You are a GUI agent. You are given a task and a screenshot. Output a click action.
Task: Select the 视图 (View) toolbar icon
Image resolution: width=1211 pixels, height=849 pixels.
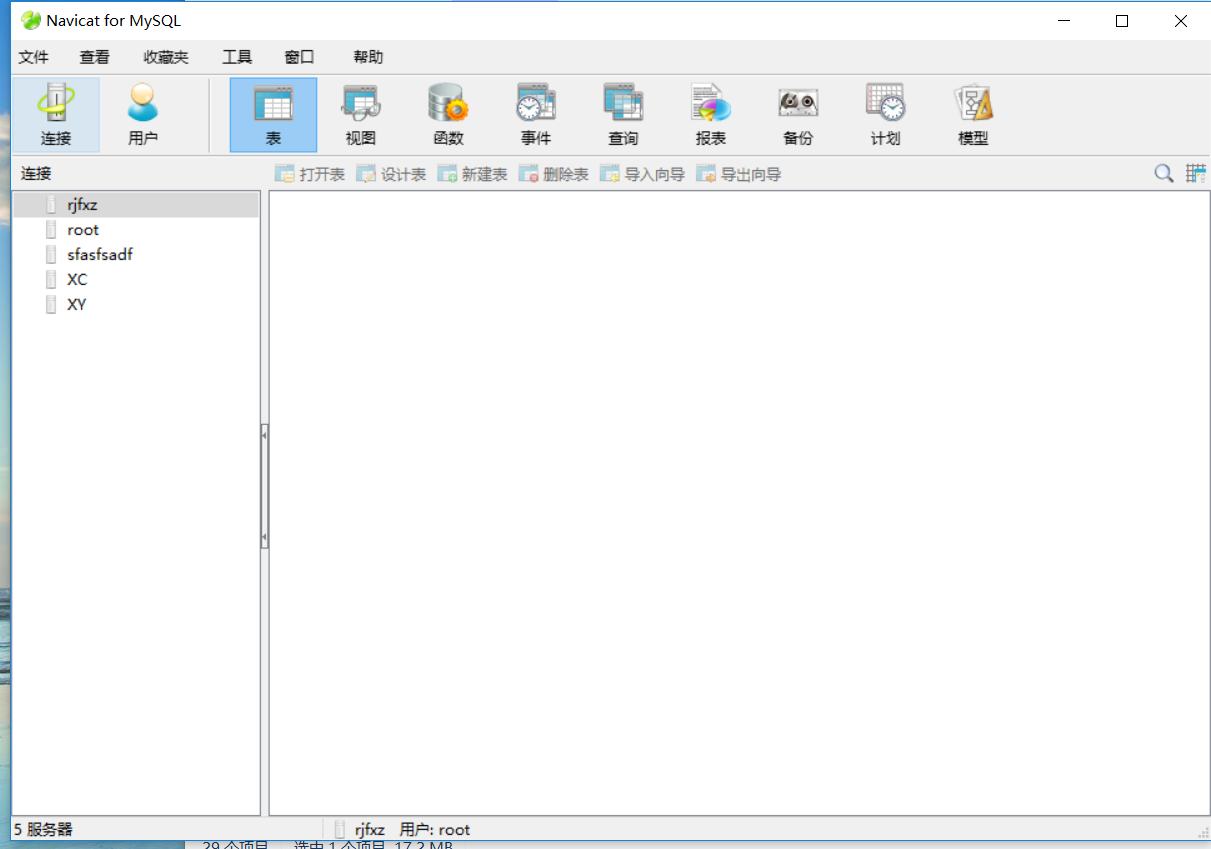coord(360,114)
